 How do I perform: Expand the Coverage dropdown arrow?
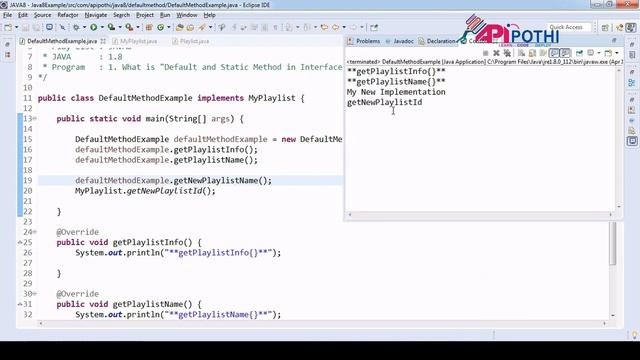pos(120,27)
